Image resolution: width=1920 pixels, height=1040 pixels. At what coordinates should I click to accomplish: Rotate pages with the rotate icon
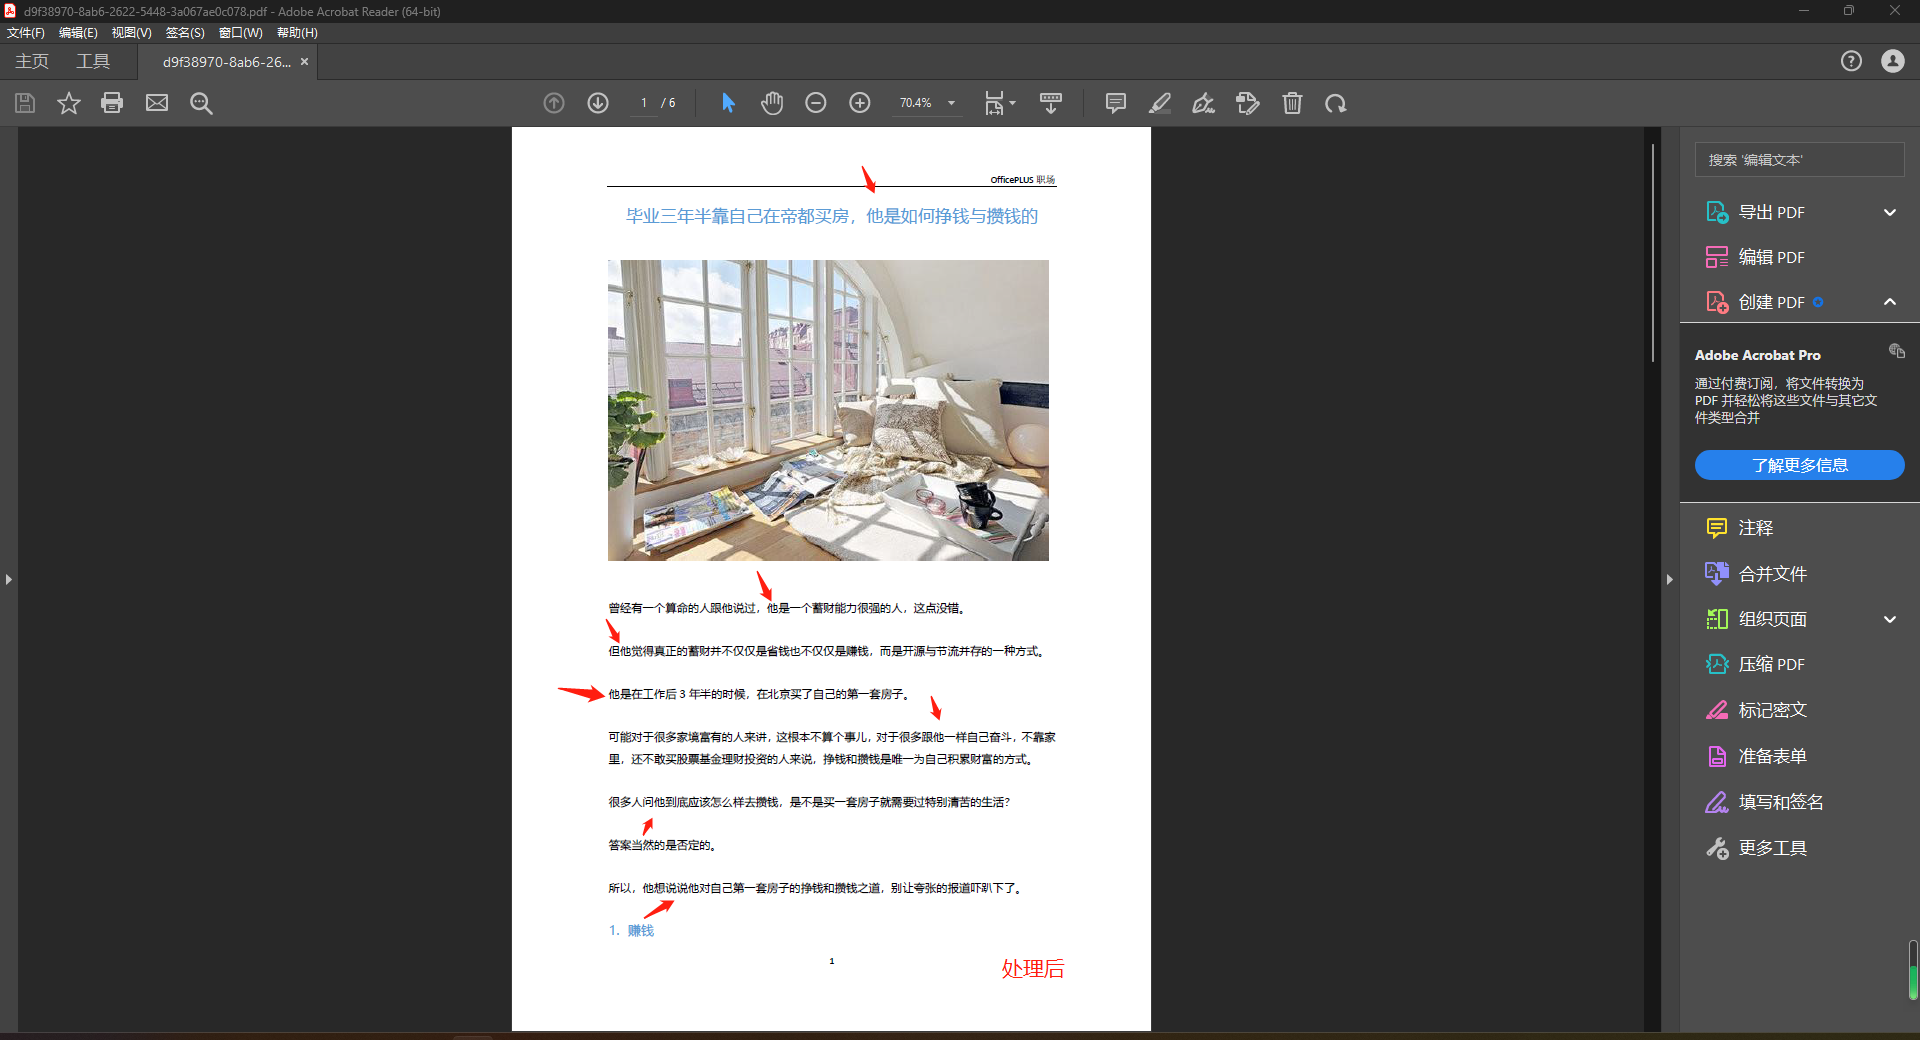[x=1336, y=103]
